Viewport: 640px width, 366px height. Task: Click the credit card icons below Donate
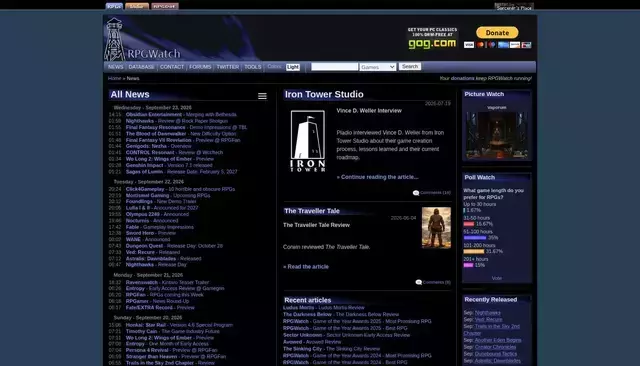coord(498,45)
